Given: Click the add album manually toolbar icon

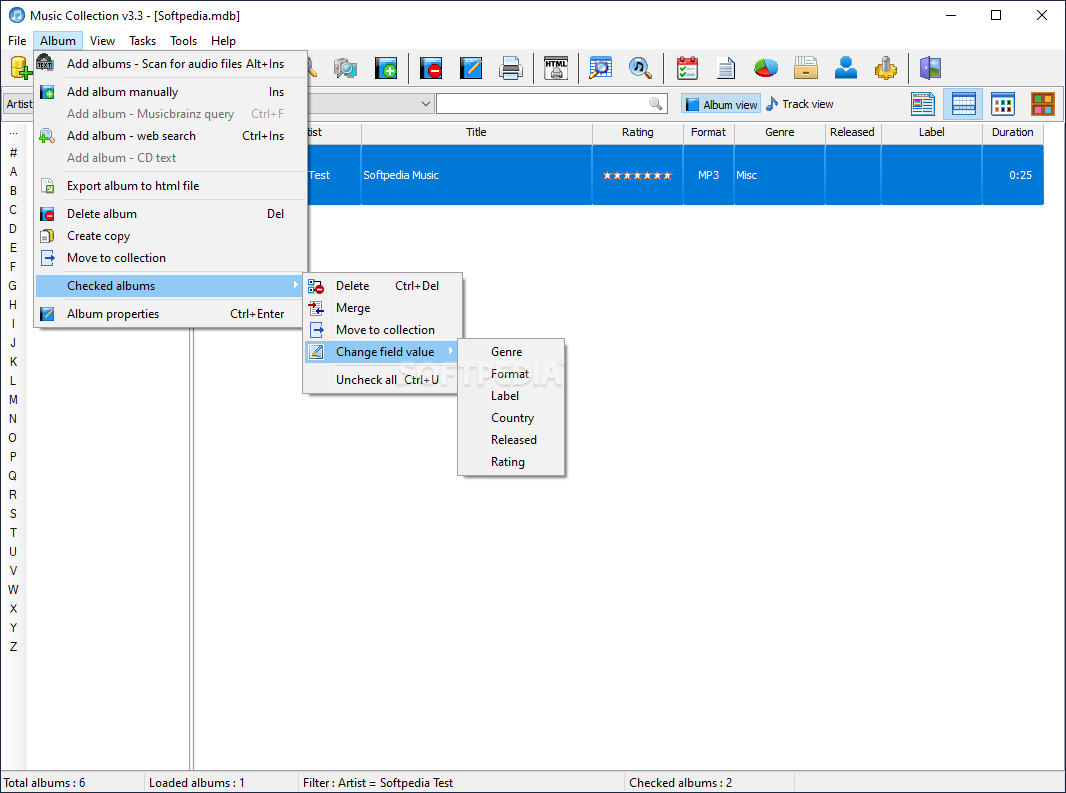Looking at the screenshot, I should click(x=386, y=68).
